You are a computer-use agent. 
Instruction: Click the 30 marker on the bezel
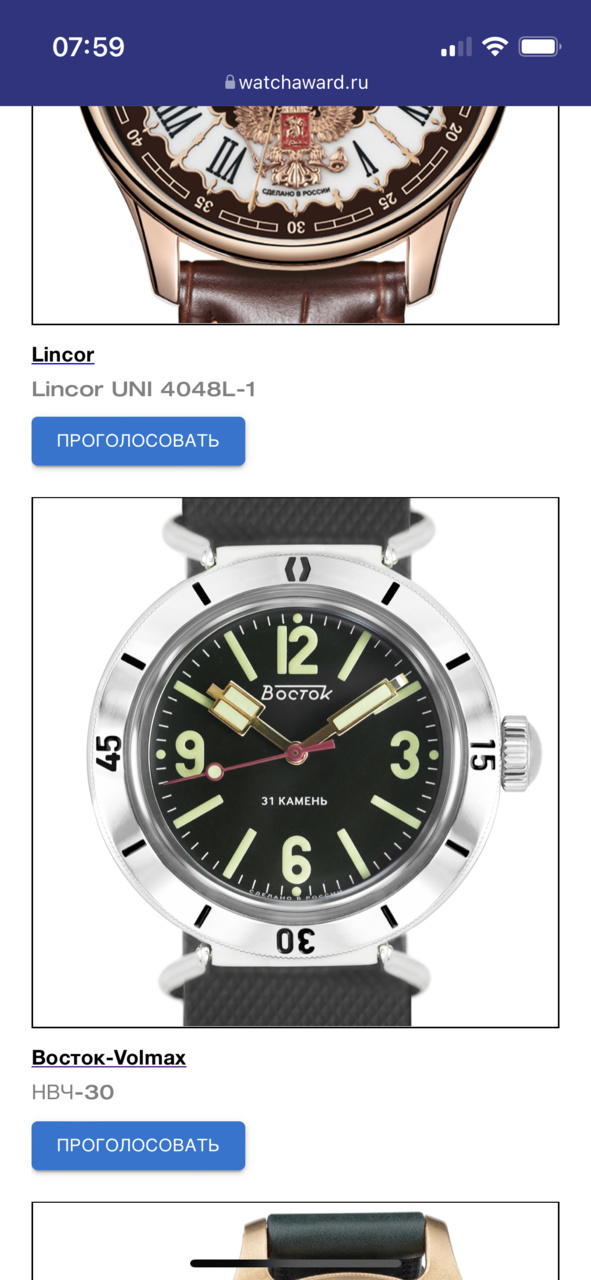click(296, 940)
